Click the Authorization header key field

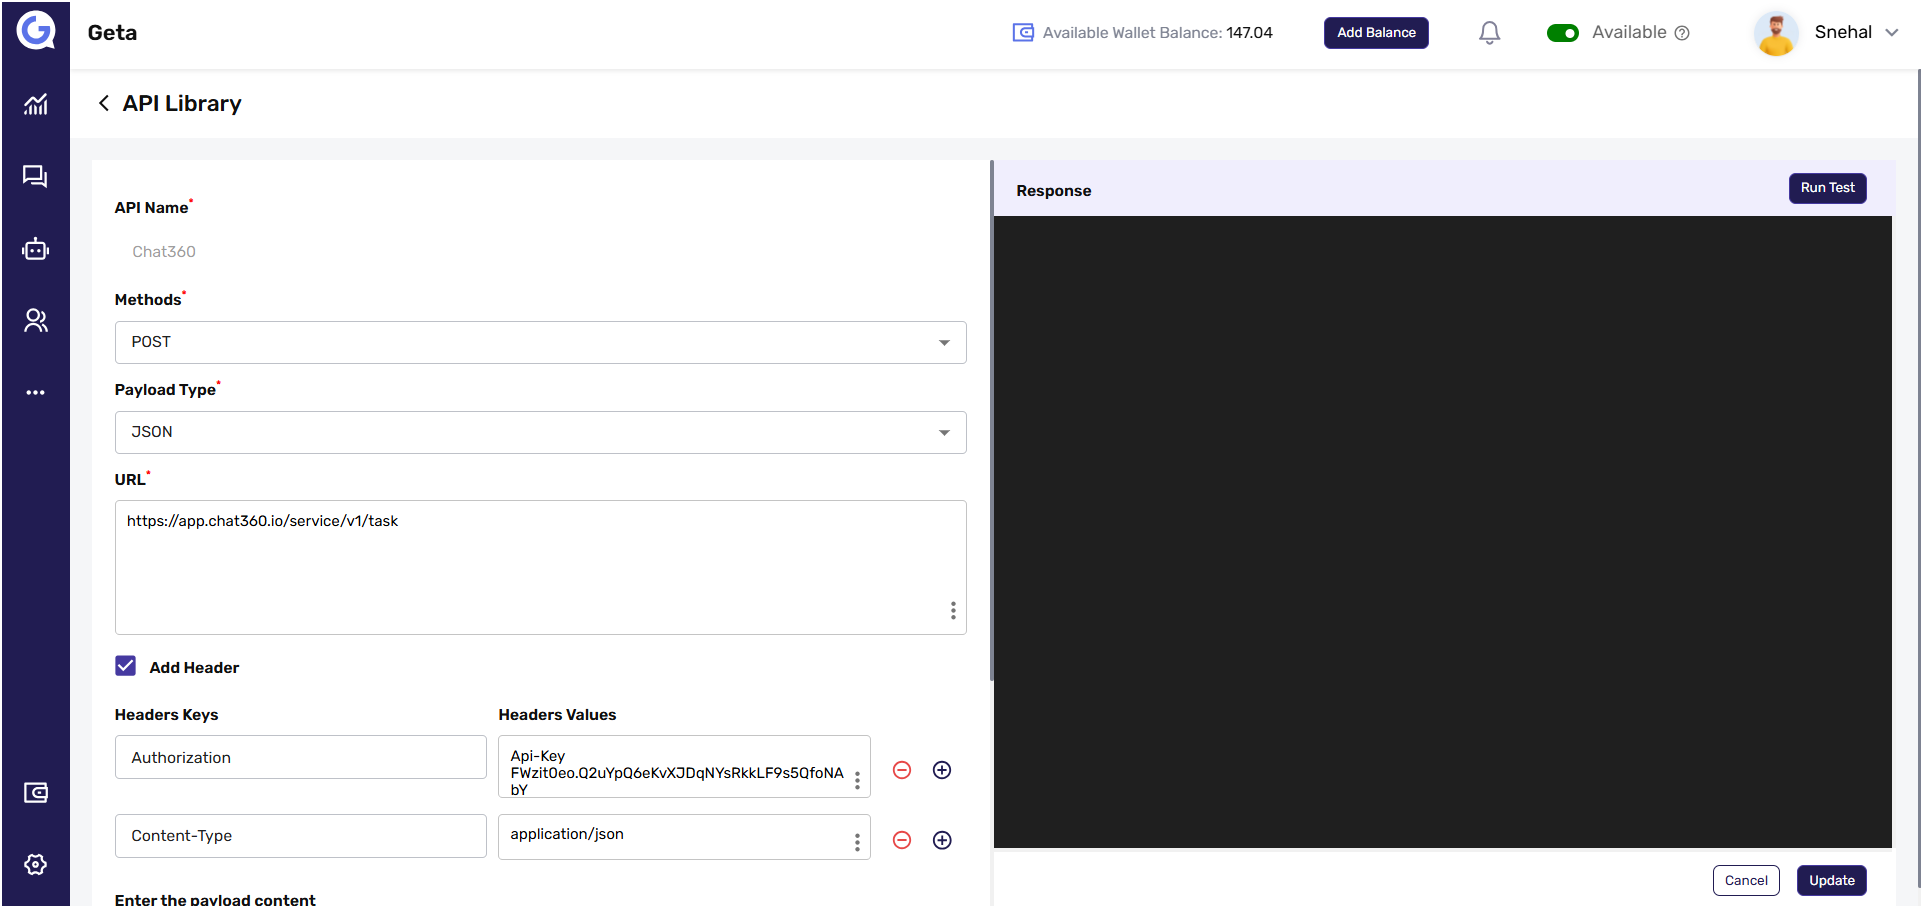300,757
